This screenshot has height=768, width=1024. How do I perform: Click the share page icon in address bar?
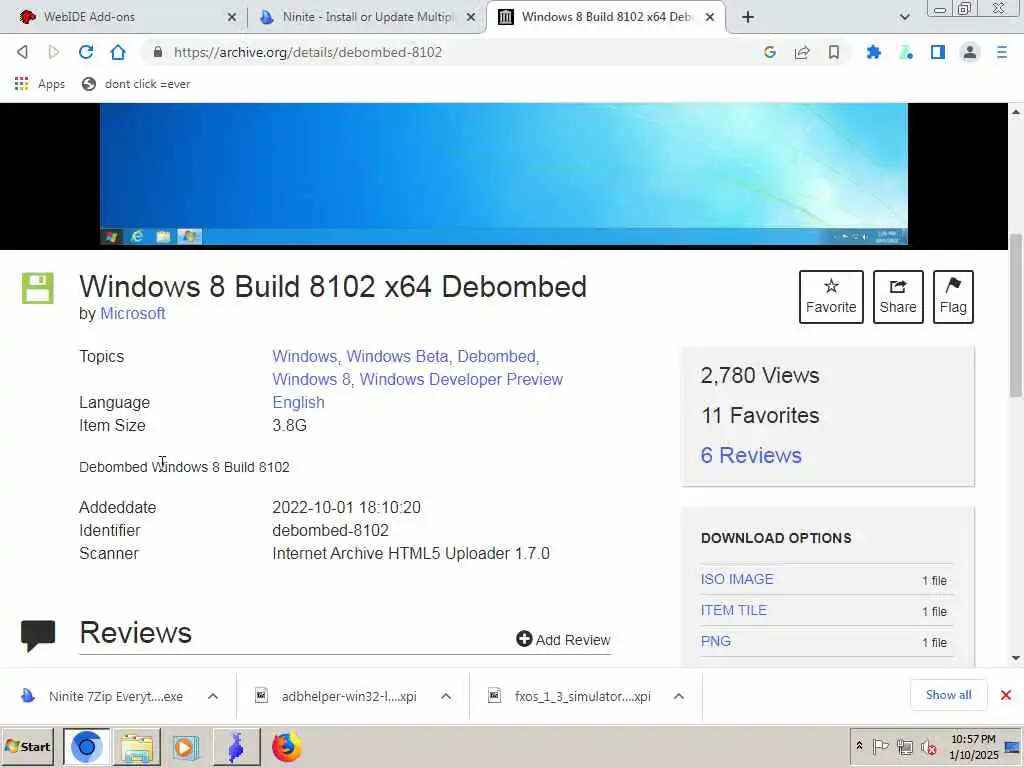802,52
